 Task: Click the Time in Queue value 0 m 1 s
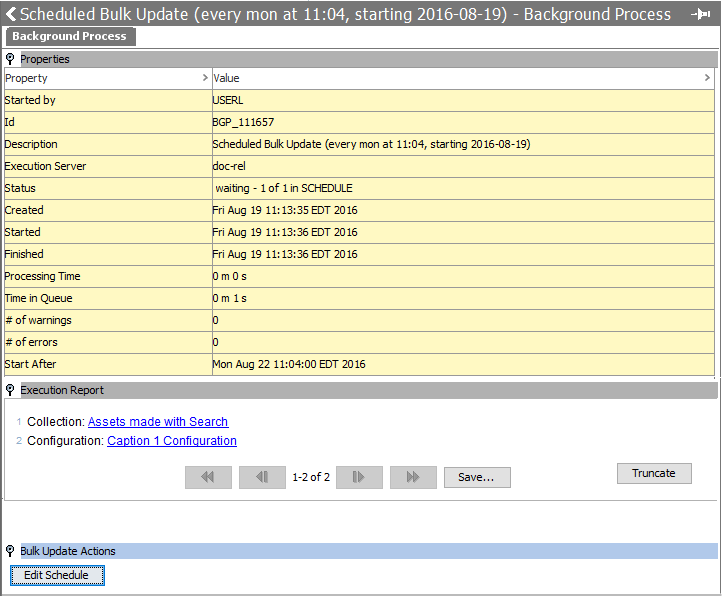[x=463, y=299]
